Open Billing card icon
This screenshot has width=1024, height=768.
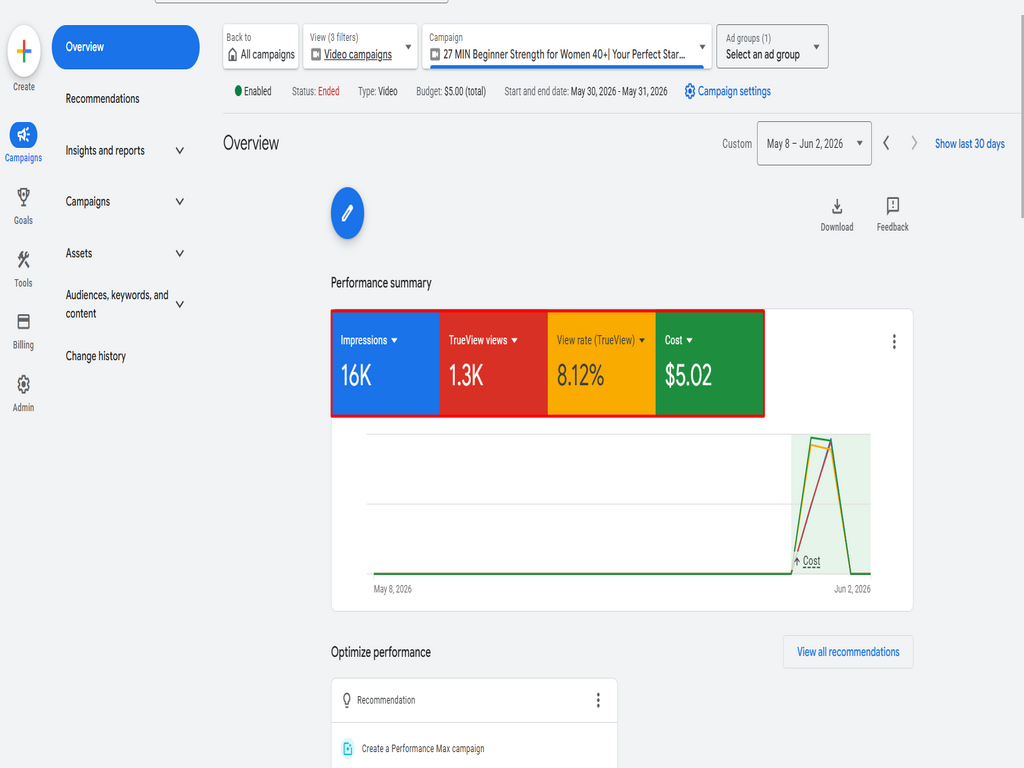coord(24,321)
